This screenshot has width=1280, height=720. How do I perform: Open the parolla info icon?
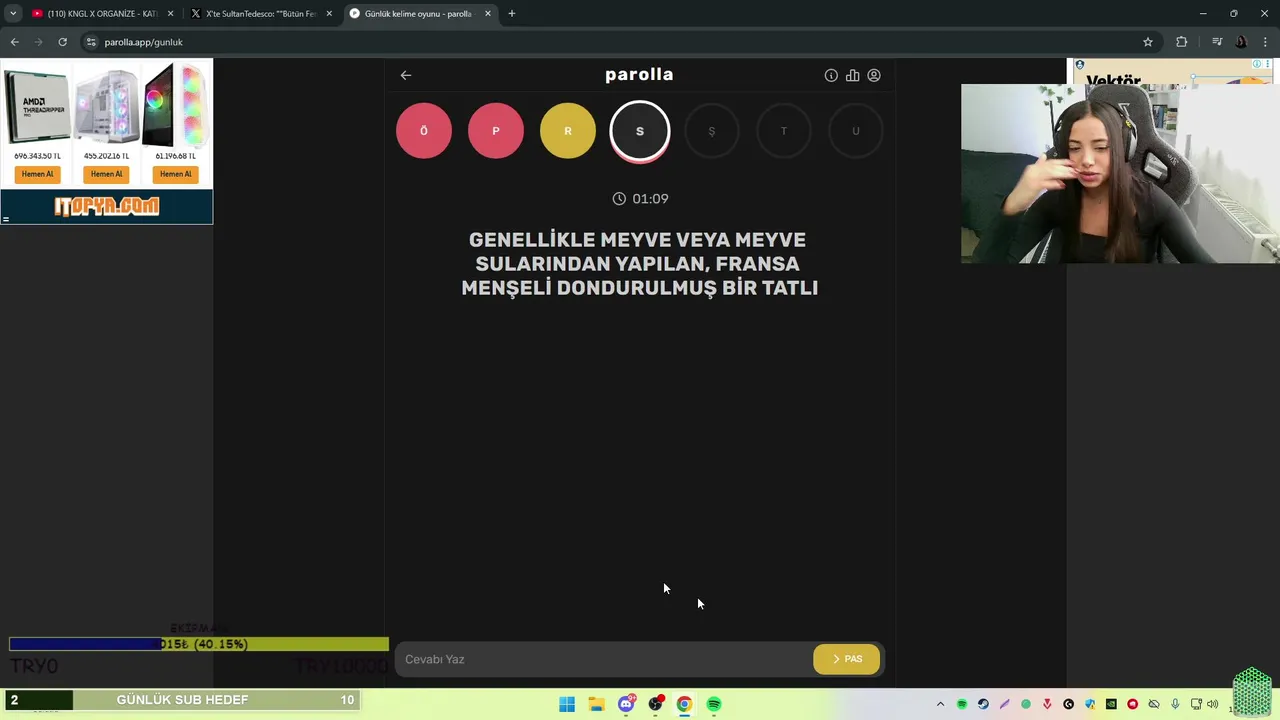click(x=831, y=75)
